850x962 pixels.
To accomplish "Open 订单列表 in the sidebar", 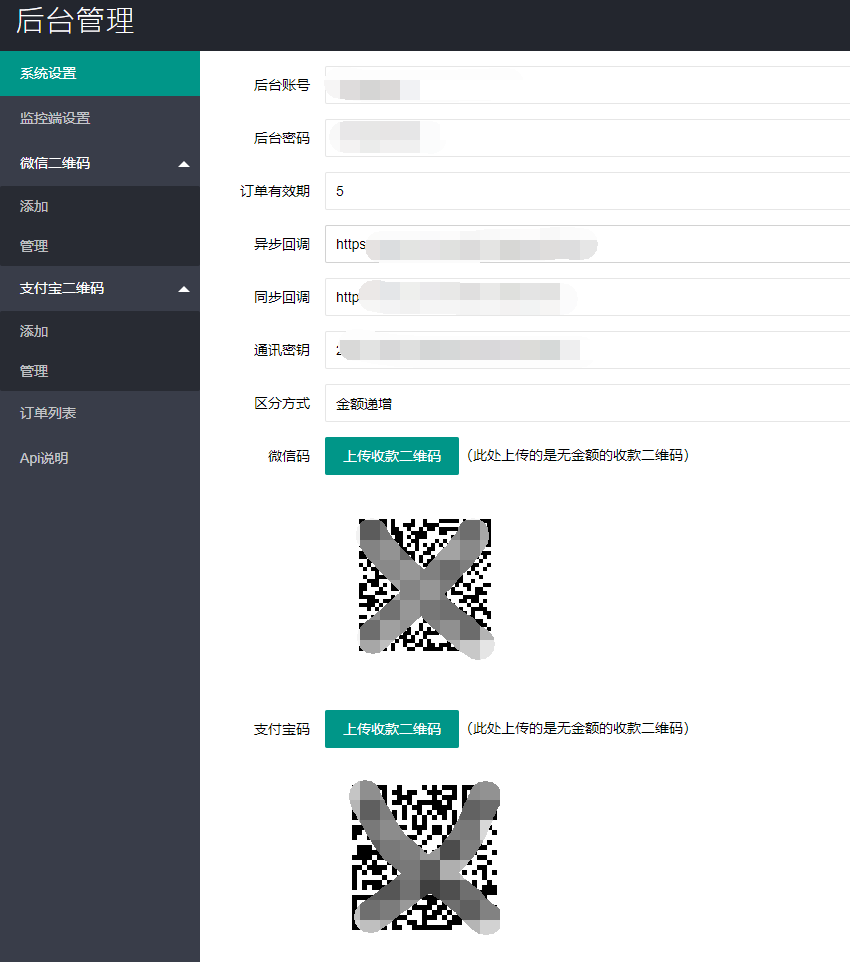I will [99, 413].
